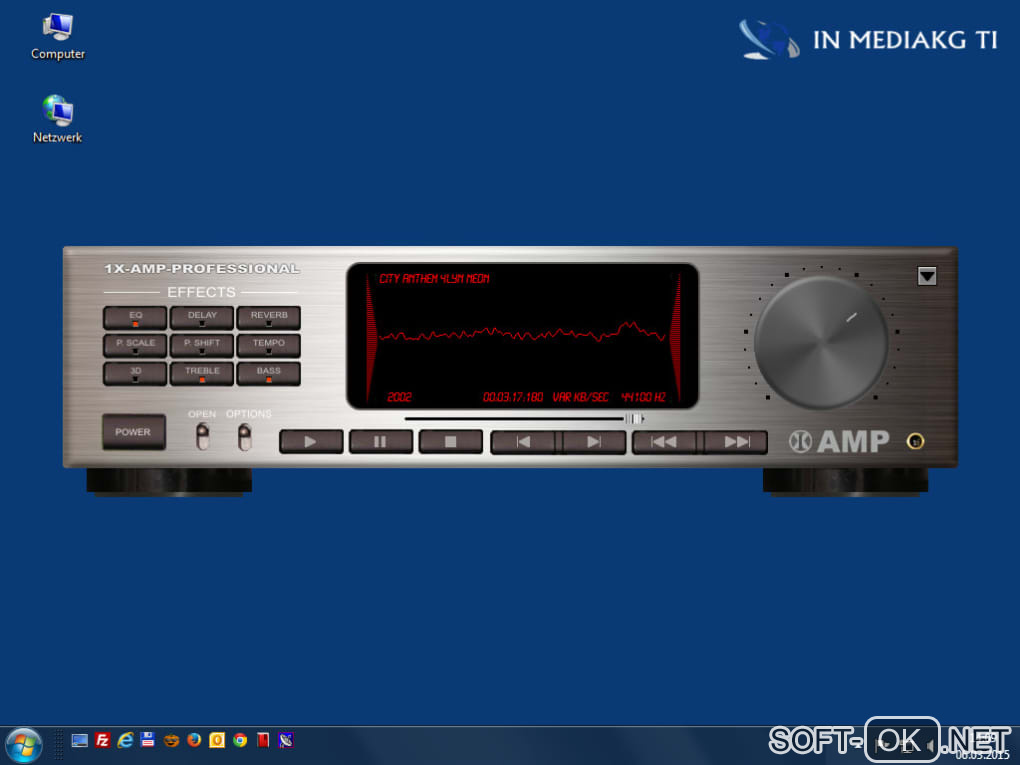
Task: Click the VAR KB/SEC bitrate readout
Action: [580, 397]
